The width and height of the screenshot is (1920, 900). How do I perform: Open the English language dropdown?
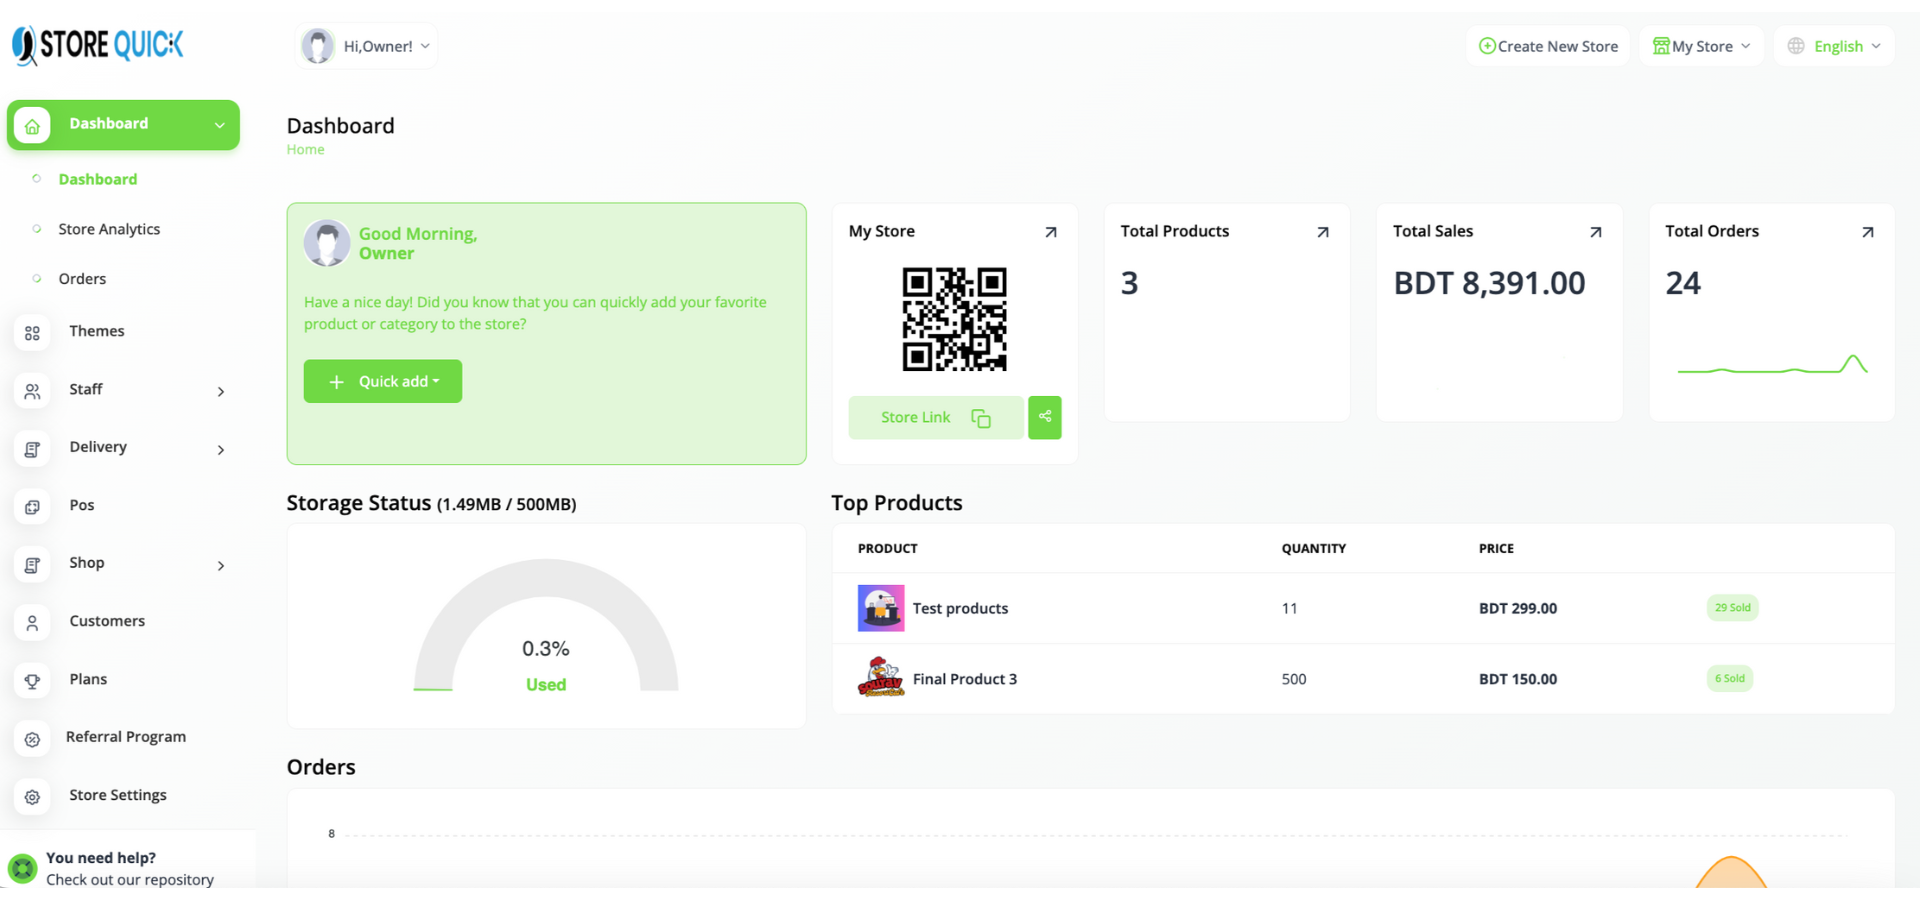tap(1836, 46)
